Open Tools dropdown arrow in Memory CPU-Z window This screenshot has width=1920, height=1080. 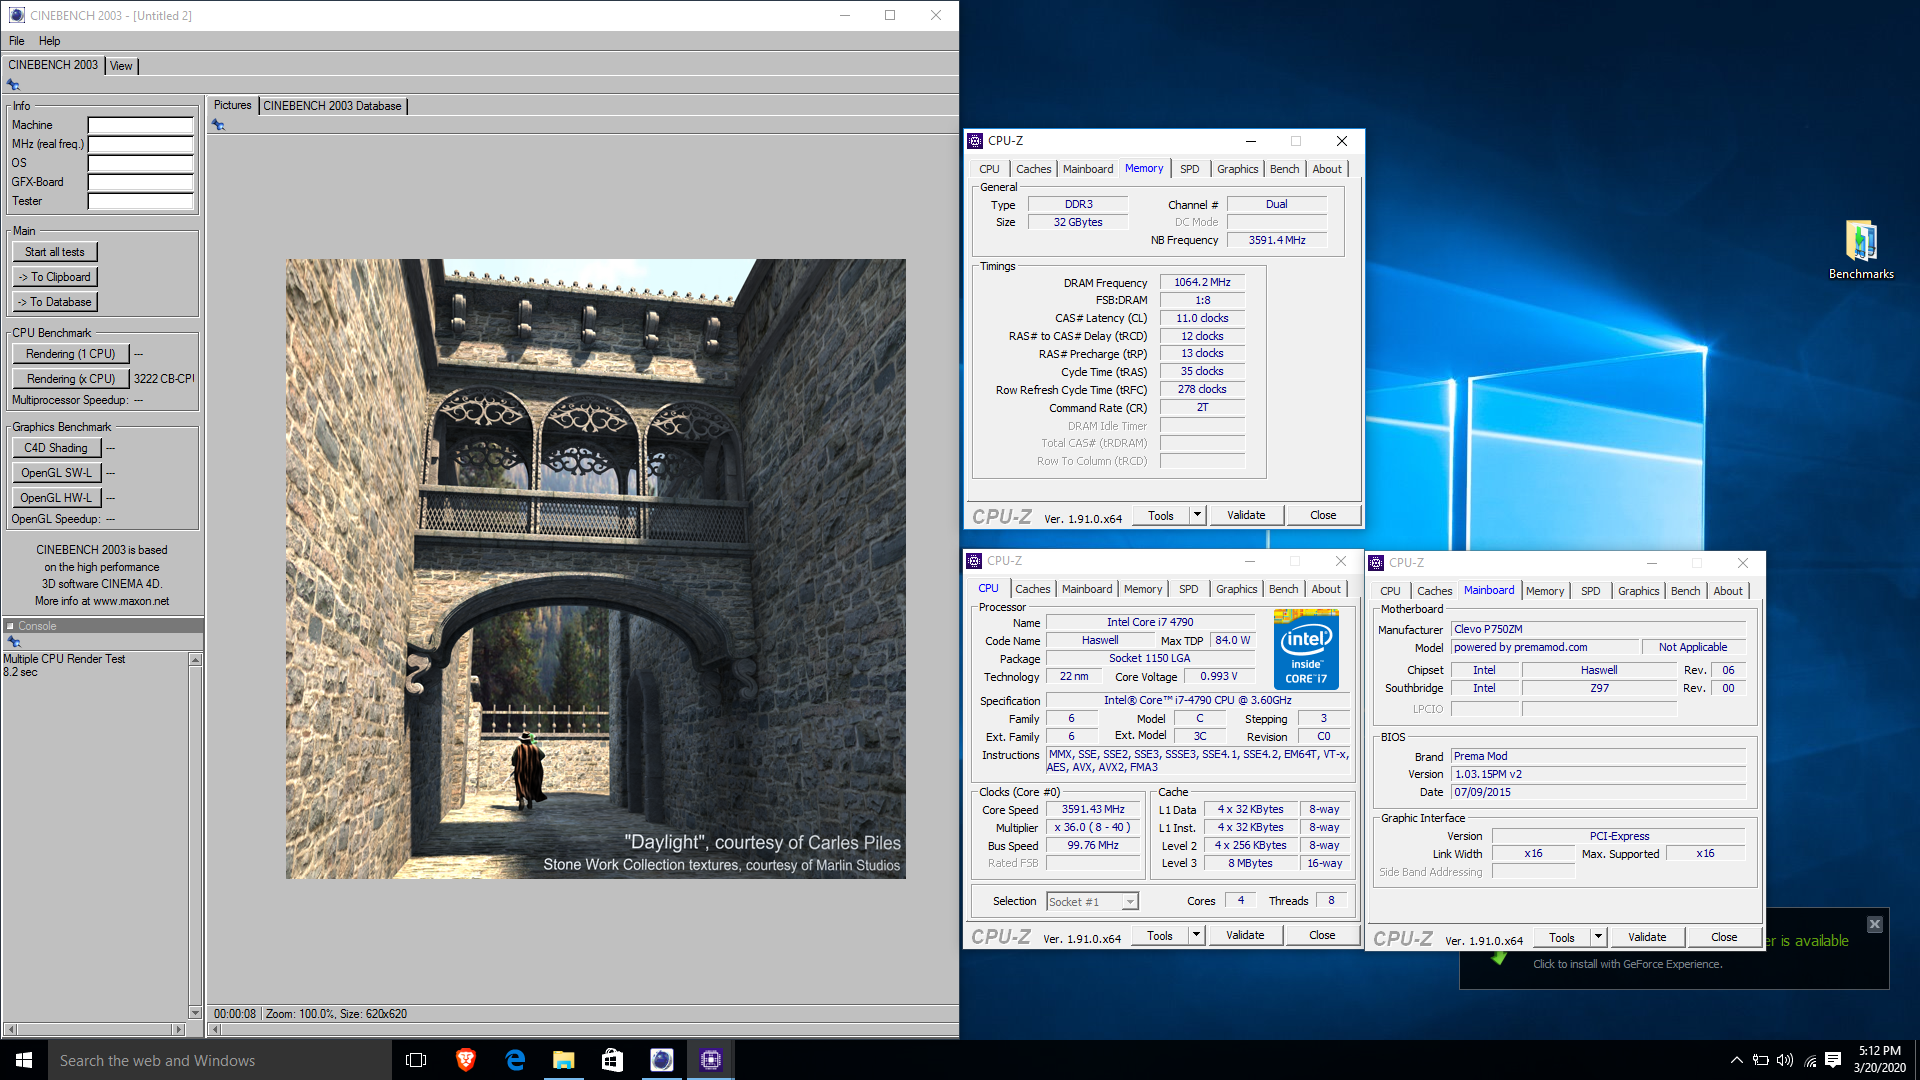[x=1197, y=515]
